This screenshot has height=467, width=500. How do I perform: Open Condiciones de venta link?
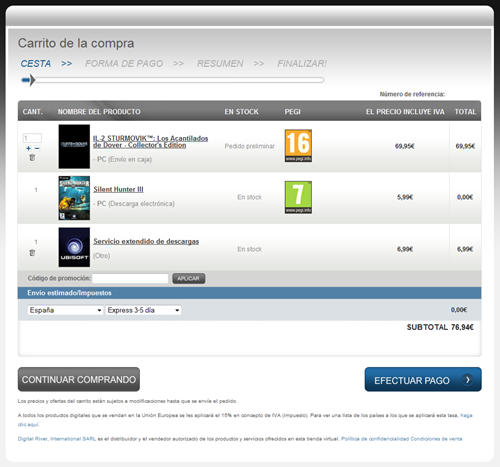(436, 439)
